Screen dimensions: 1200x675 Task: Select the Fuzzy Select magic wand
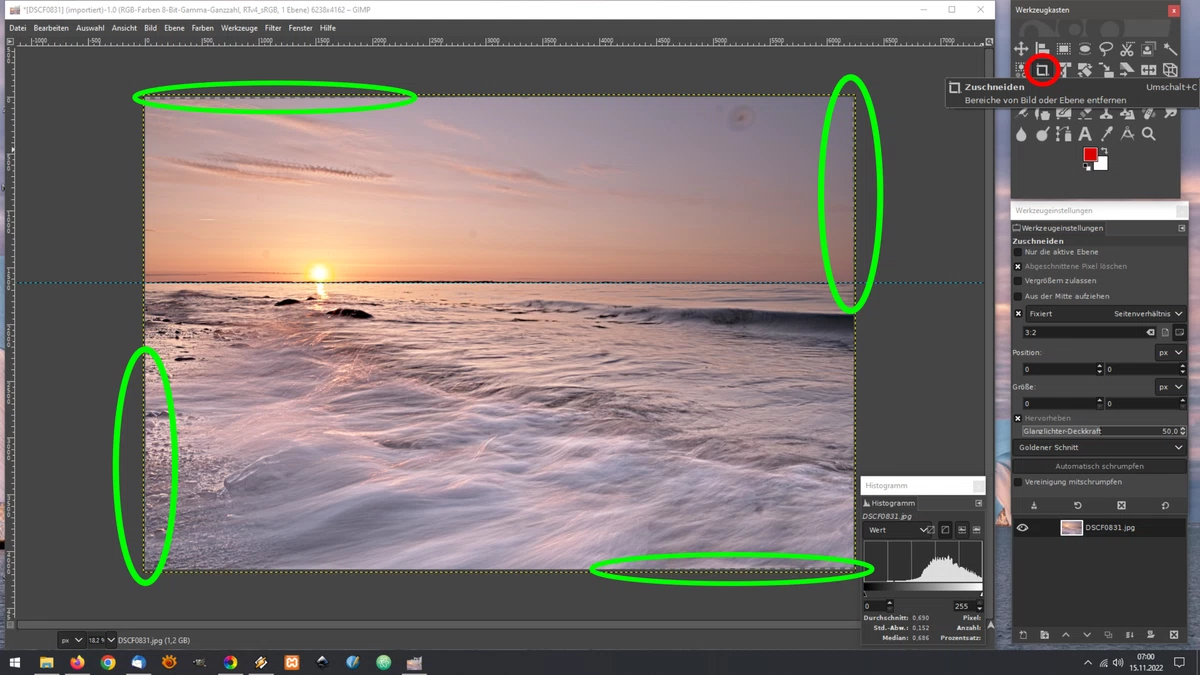tap(1170, 48)
